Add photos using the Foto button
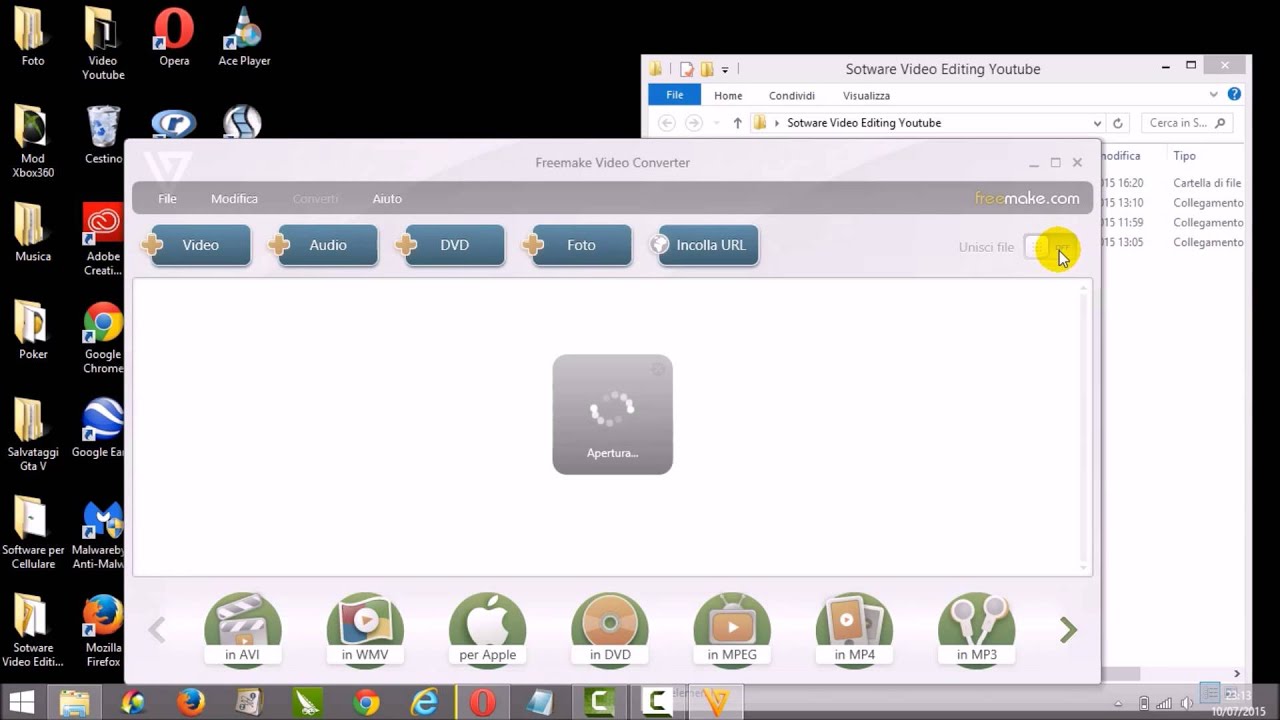 click(x=579, y=245)
